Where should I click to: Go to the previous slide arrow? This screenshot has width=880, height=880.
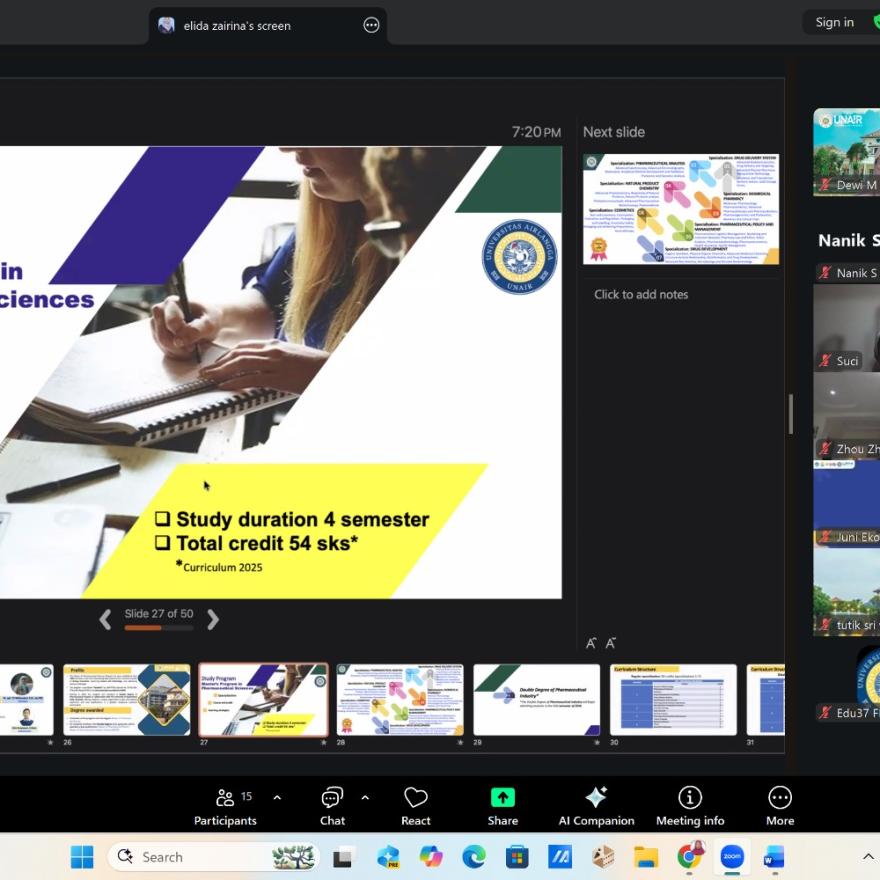[105, 620]
